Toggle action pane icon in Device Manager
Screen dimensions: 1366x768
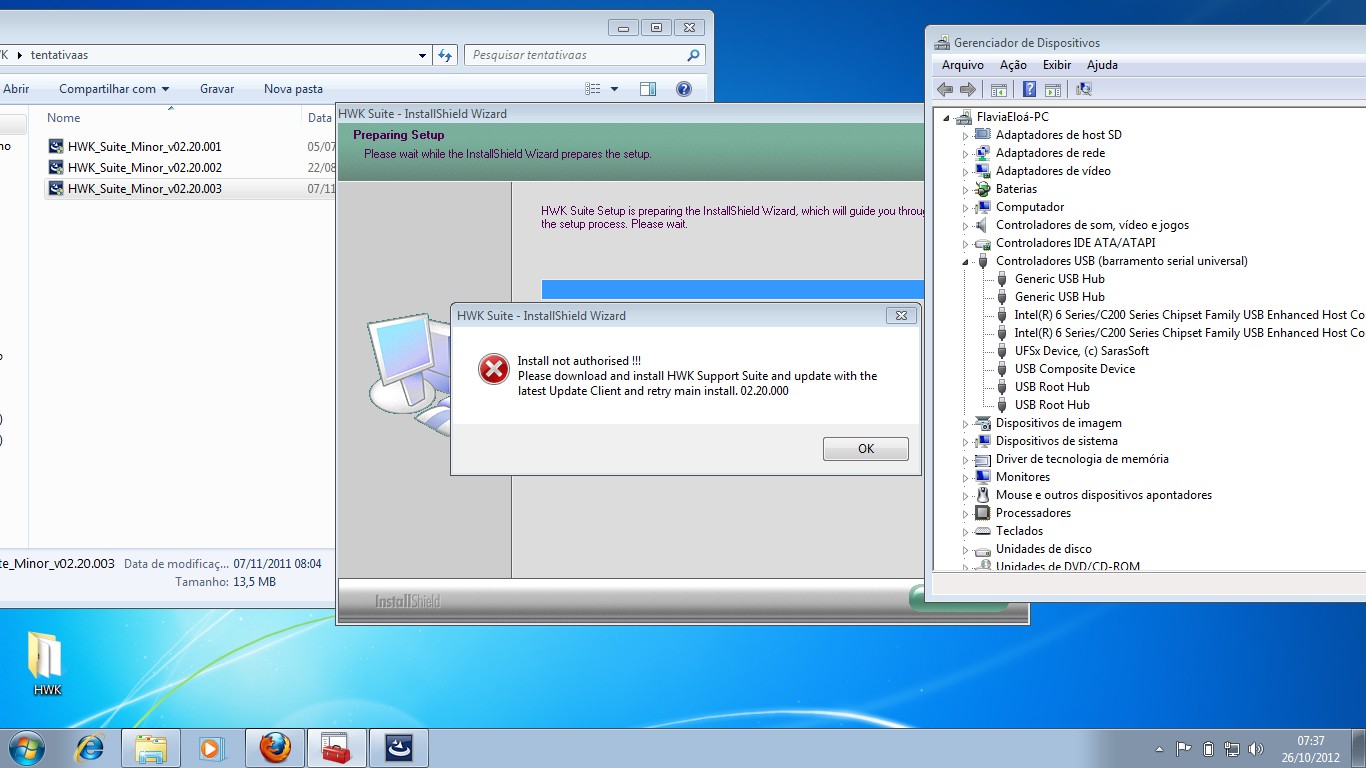click(1053, 89)
